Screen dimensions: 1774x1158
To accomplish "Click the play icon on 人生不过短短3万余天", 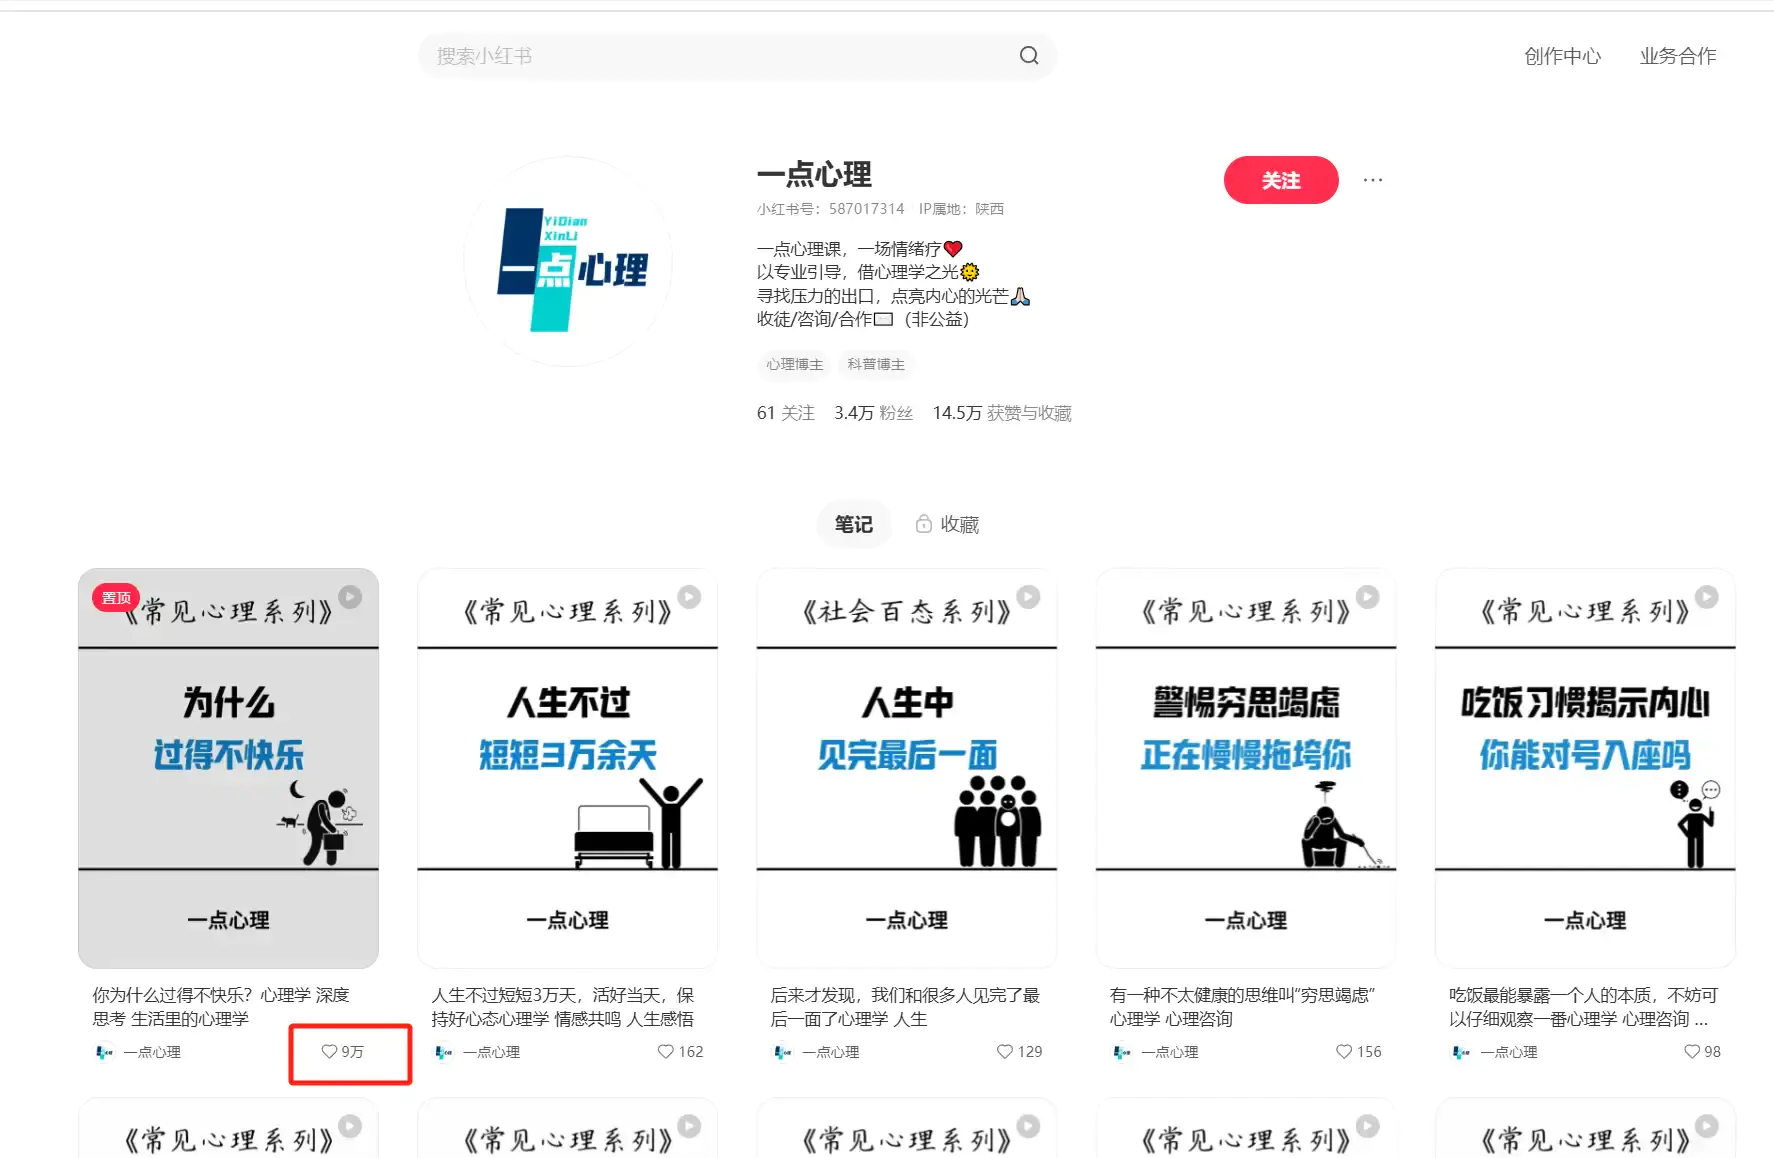I will [688, 596].
